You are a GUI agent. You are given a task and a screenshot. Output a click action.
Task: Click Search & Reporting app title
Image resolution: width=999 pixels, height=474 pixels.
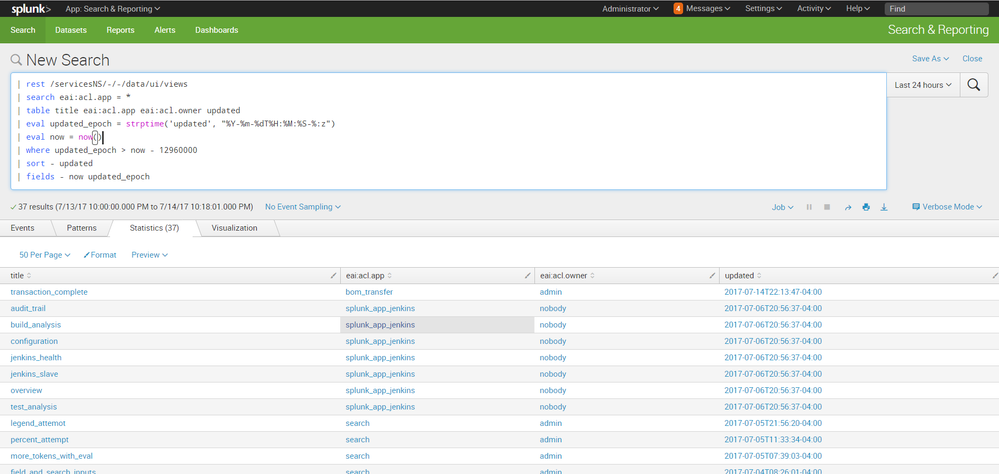[938, 30]
